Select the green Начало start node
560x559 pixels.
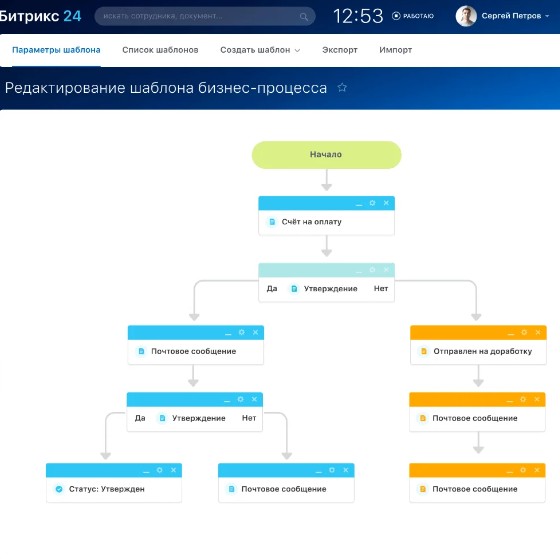click(x=326, y=155)
